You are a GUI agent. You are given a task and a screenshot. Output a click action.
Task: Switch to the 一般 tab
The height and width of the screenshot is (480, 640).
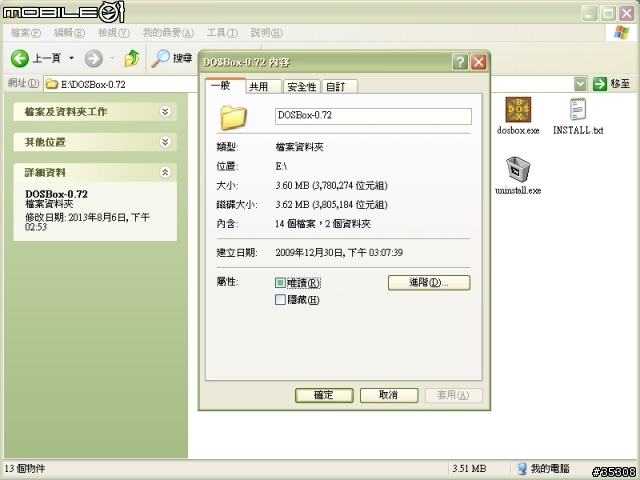coord(225,86)
